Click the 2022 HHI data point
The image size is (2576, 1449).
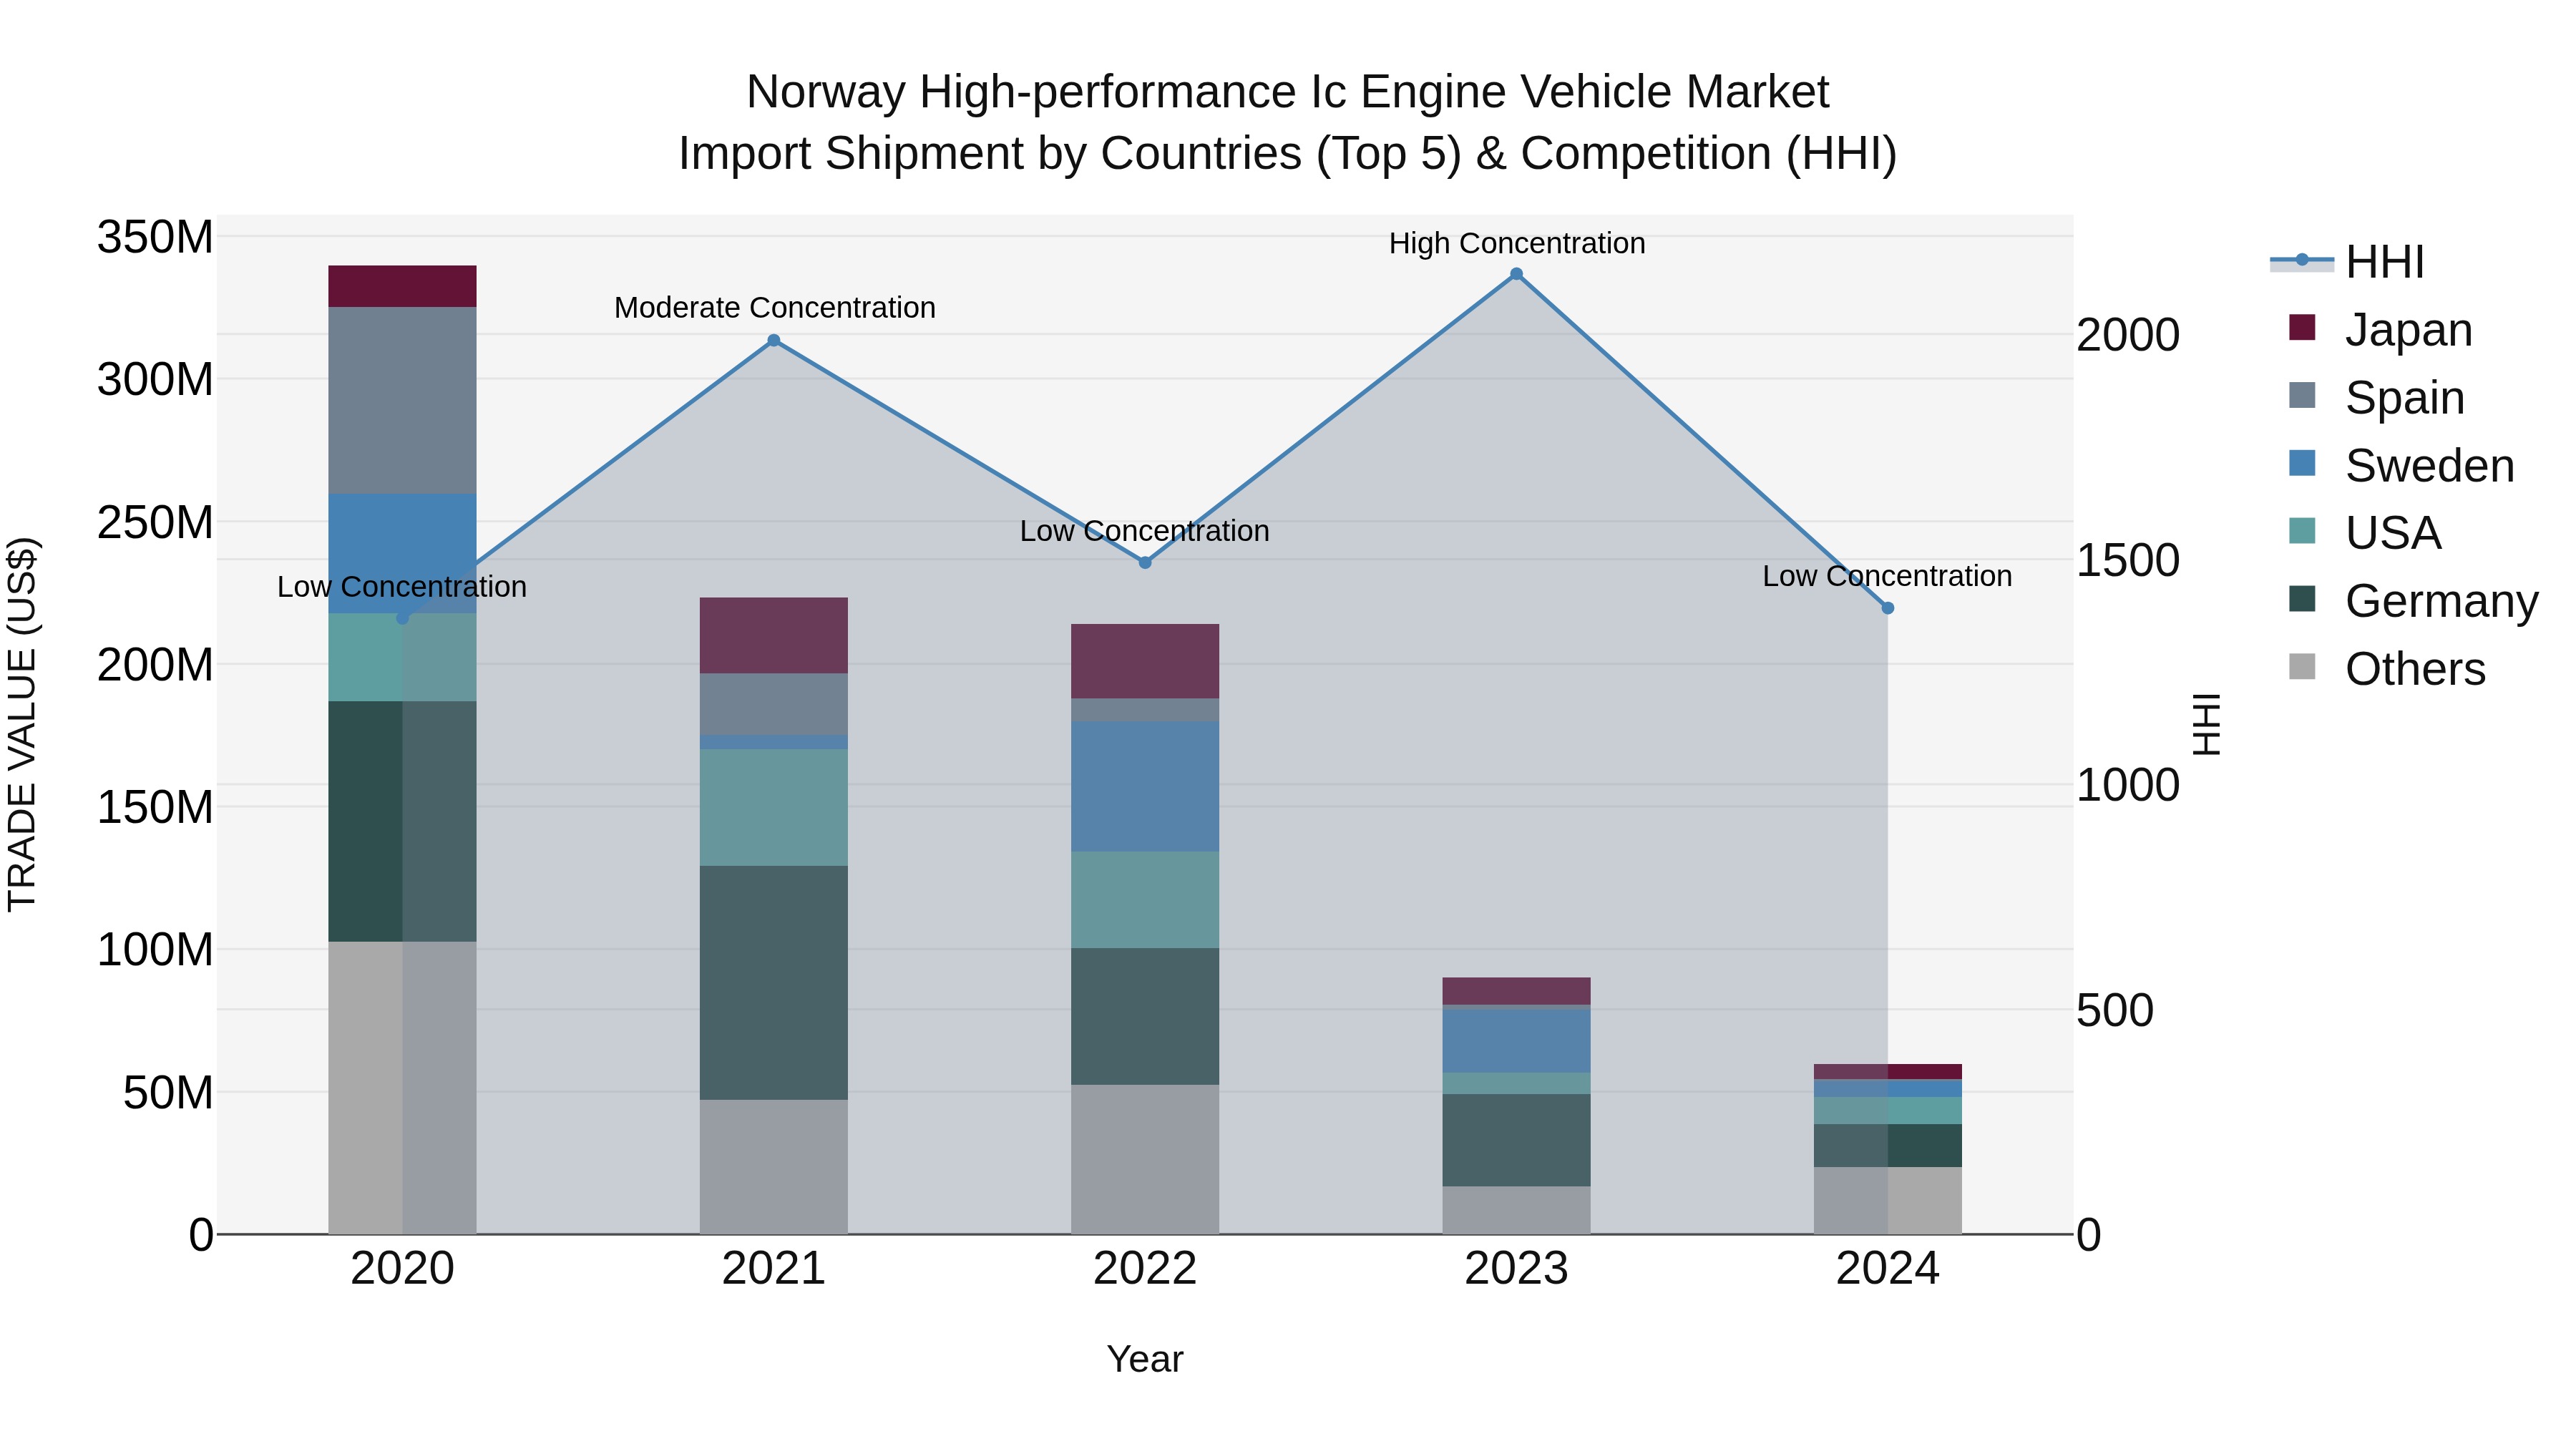coord(1145,563)
